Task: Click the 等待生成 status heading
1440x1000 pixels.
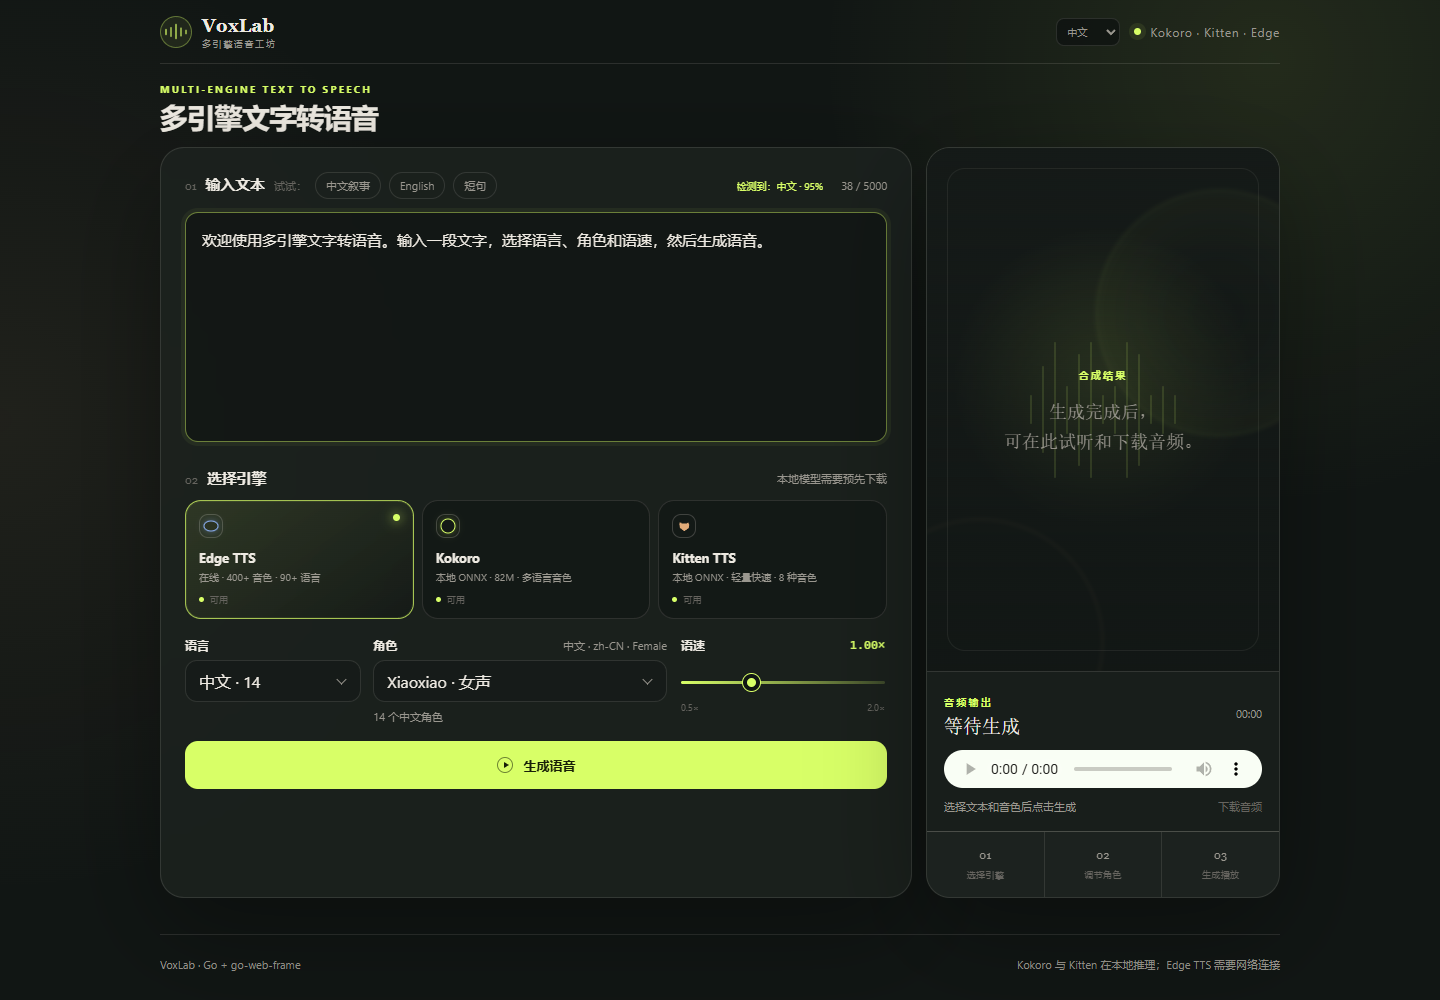Action: pos(982,726)
